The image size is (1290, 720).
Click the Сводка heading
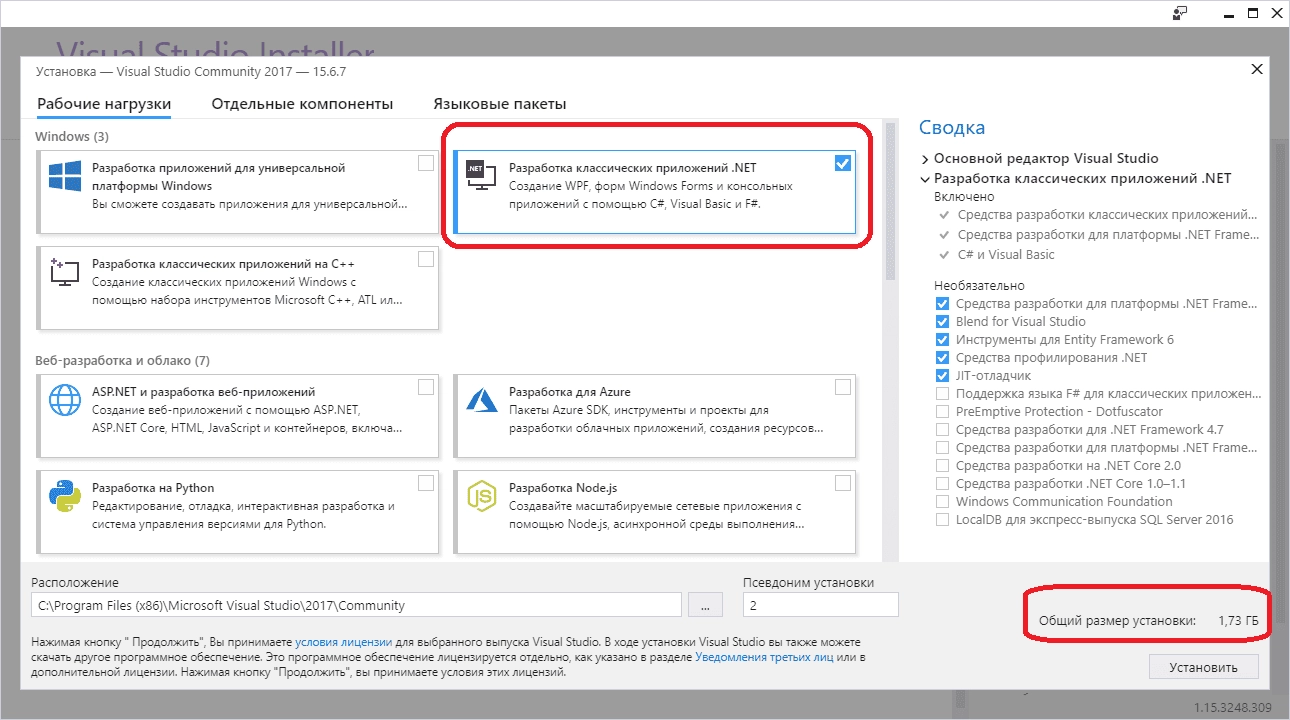click(x=952, y=128)
